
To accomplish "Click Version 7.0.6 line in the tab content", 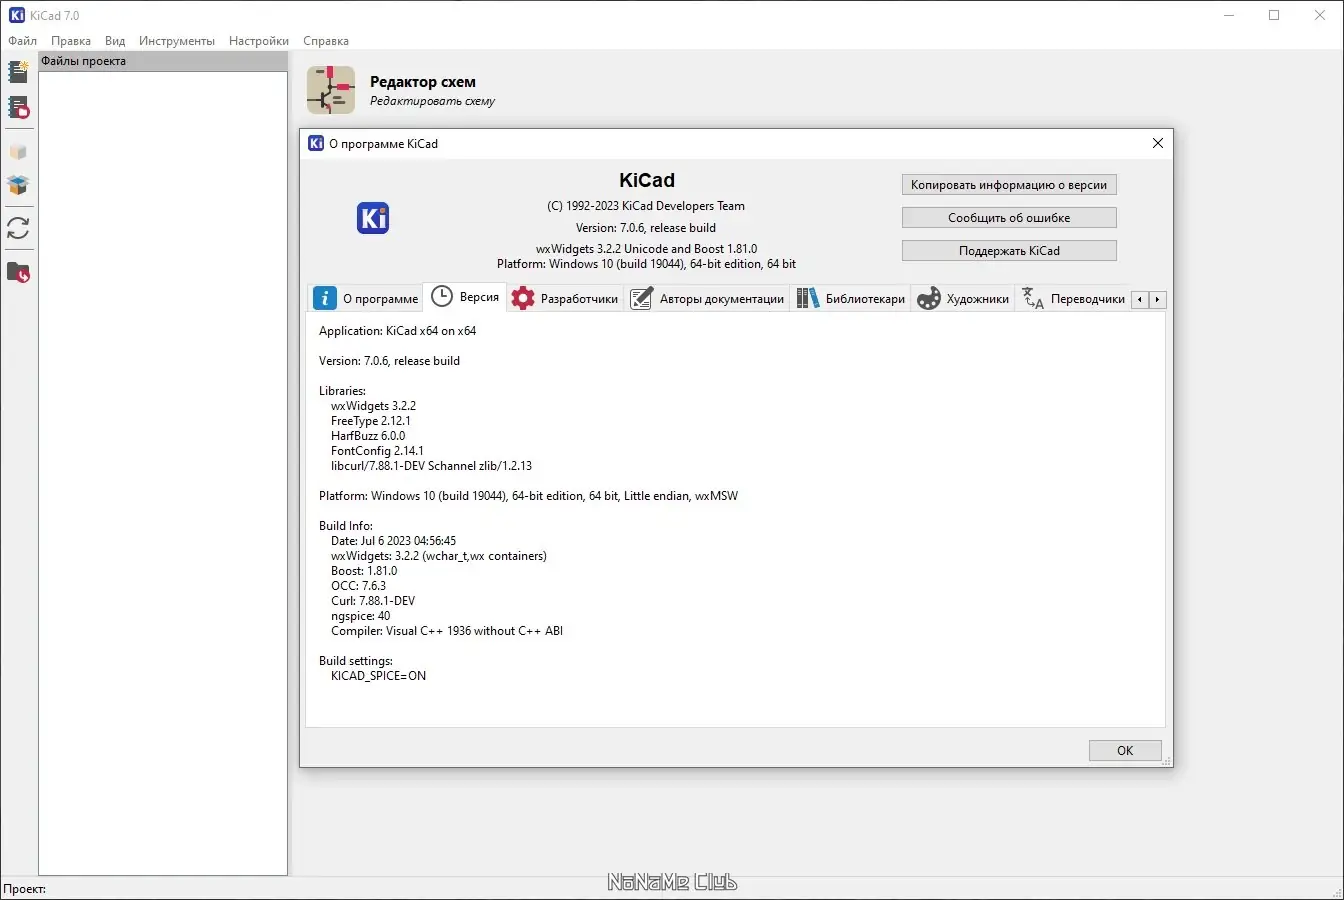I will pos(390,361).
